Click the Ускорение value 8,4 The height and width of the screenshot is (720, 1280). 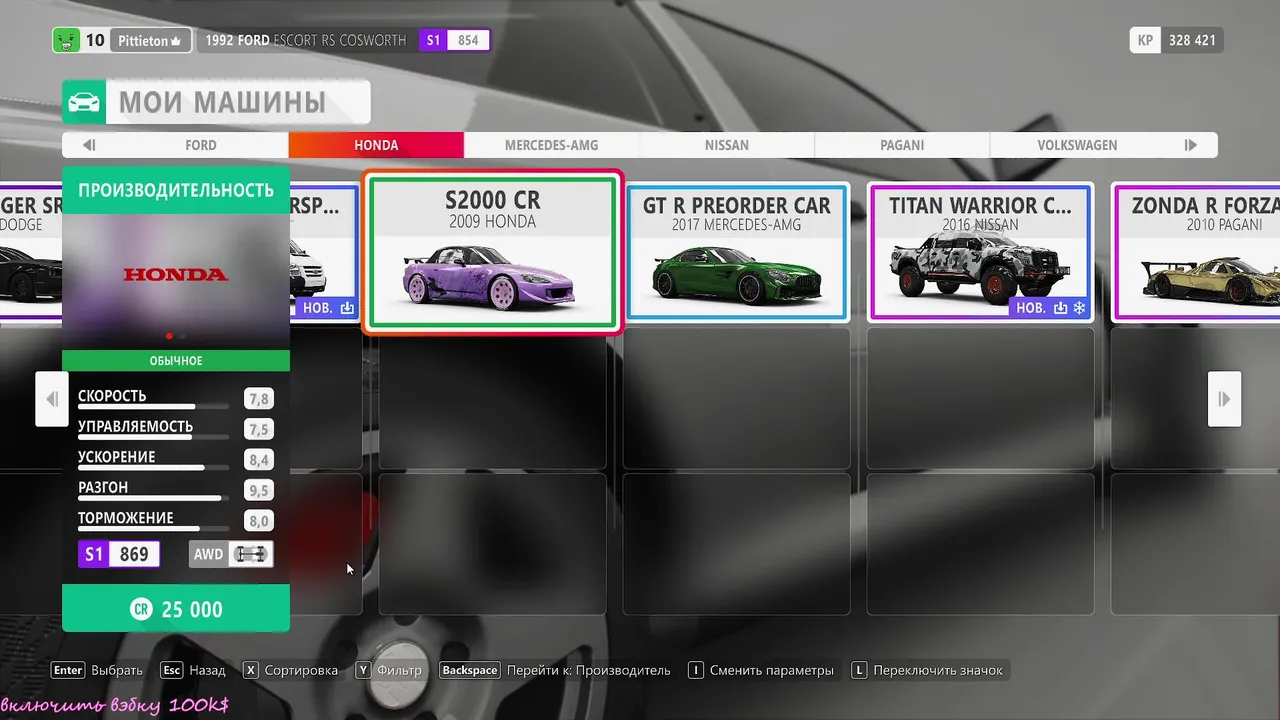(259, 460)
